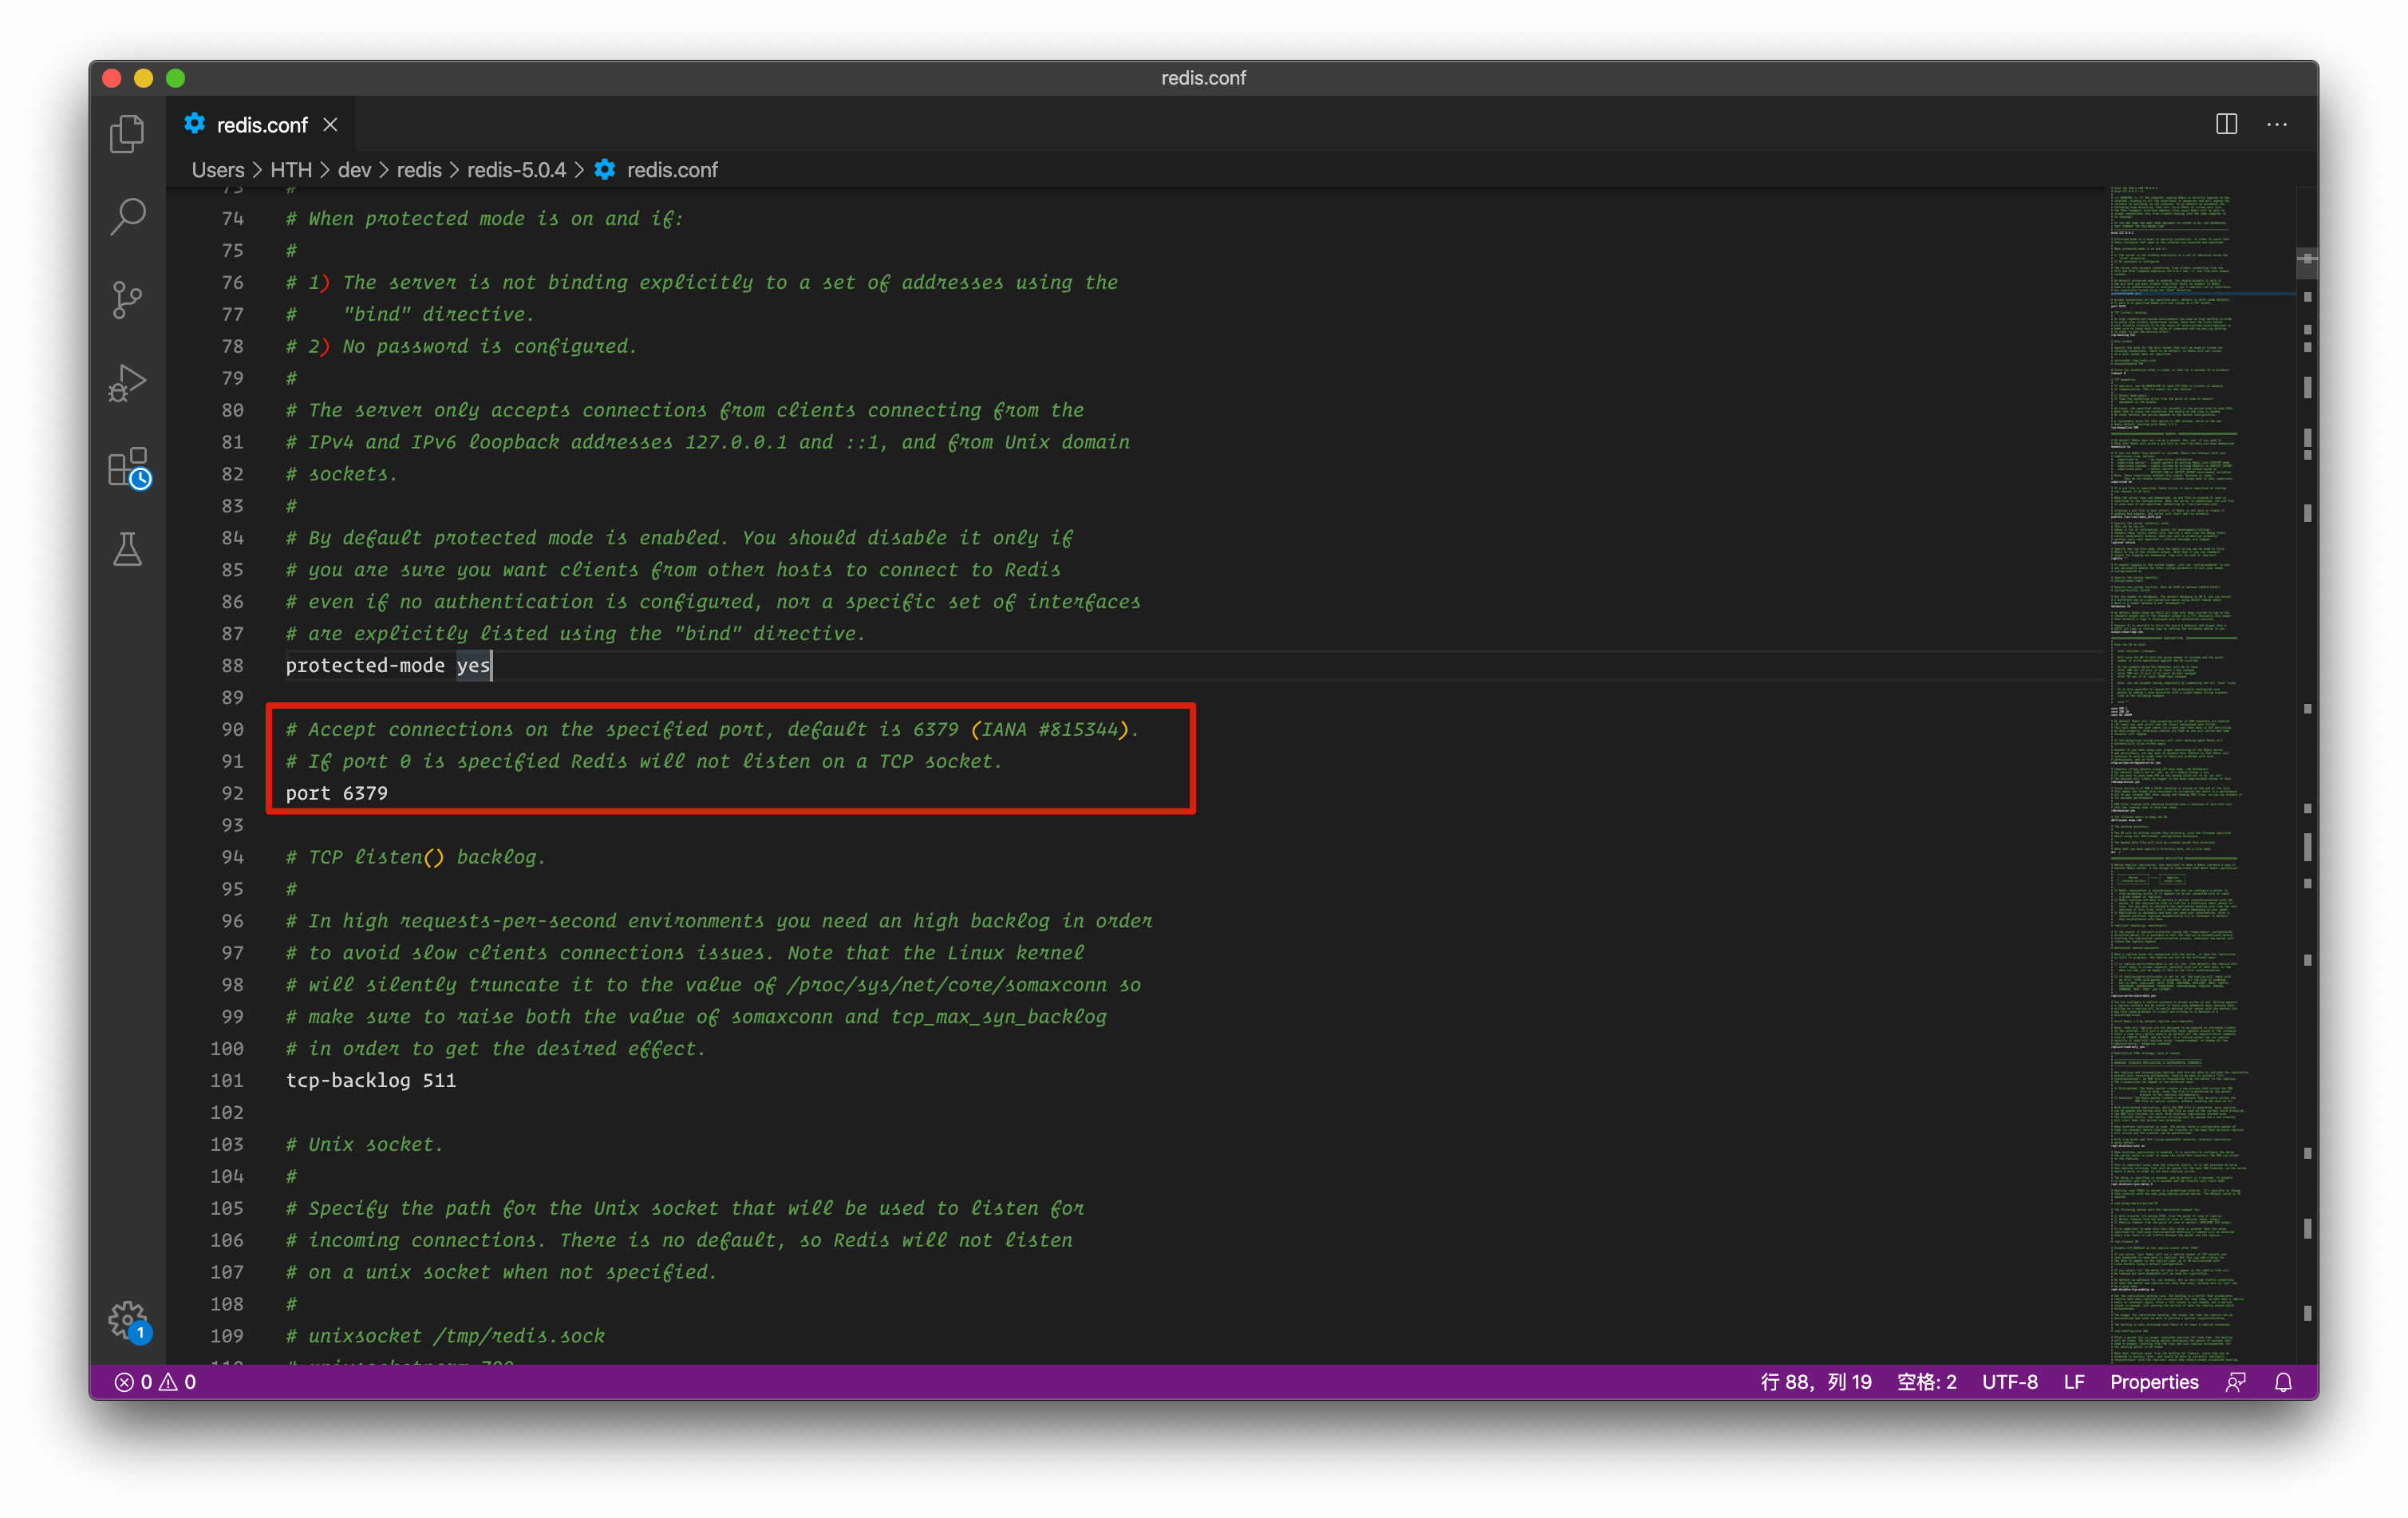
Task: Open notifications bell in status bar
Action: 2283,1382
